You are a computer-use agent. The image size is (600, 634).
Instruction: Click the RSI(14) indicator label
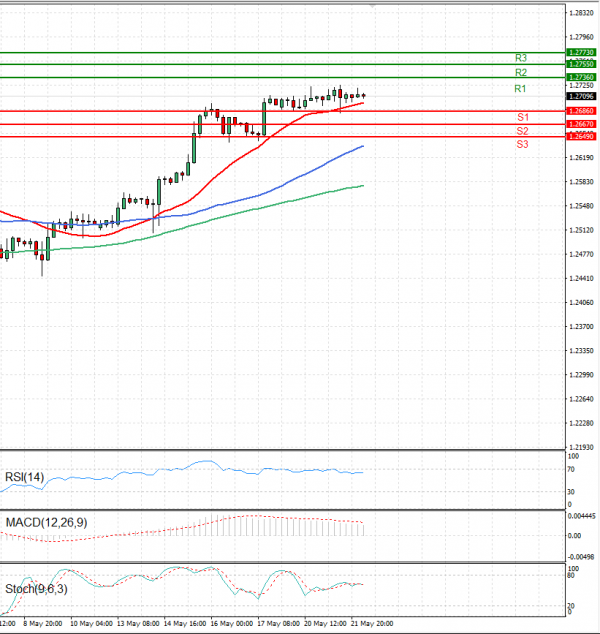click(24, 477)
